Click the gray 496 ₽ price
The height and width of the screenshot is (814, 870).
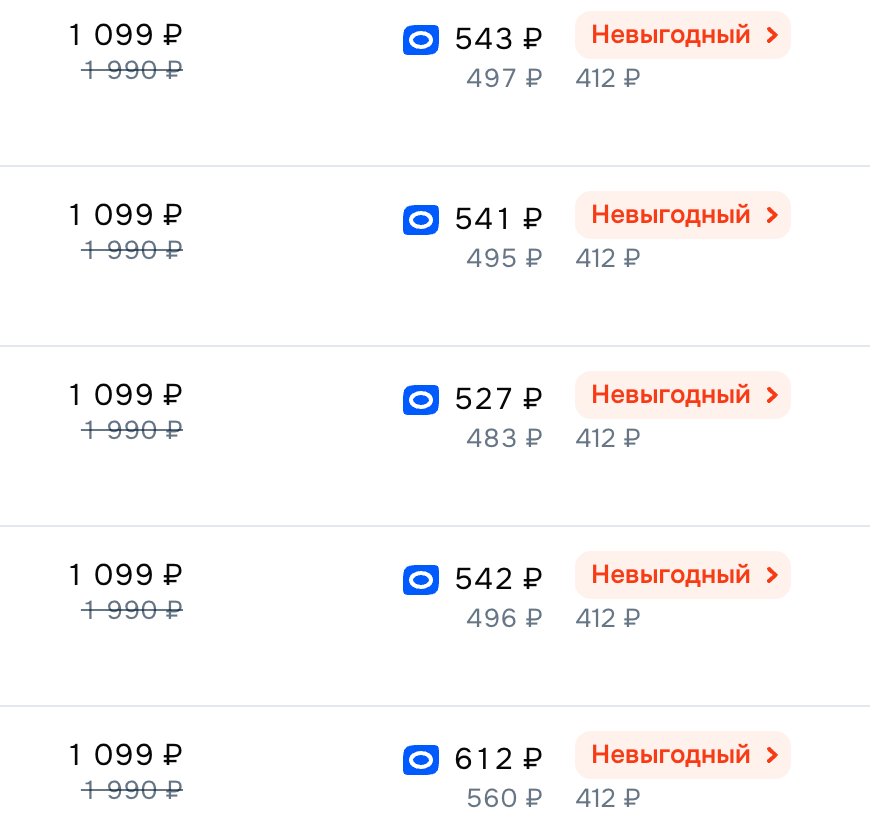tap(503, 619)
